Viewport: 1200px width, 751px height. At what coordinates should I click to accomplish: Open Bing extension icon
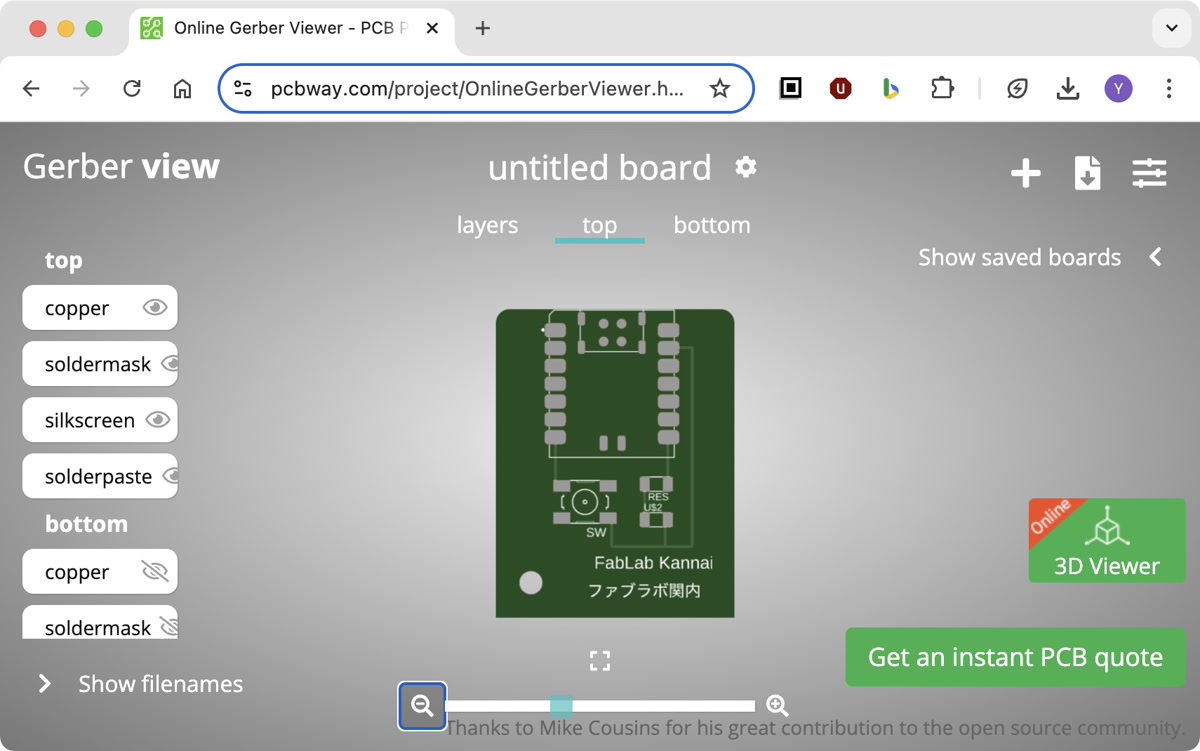coord(891,89)
